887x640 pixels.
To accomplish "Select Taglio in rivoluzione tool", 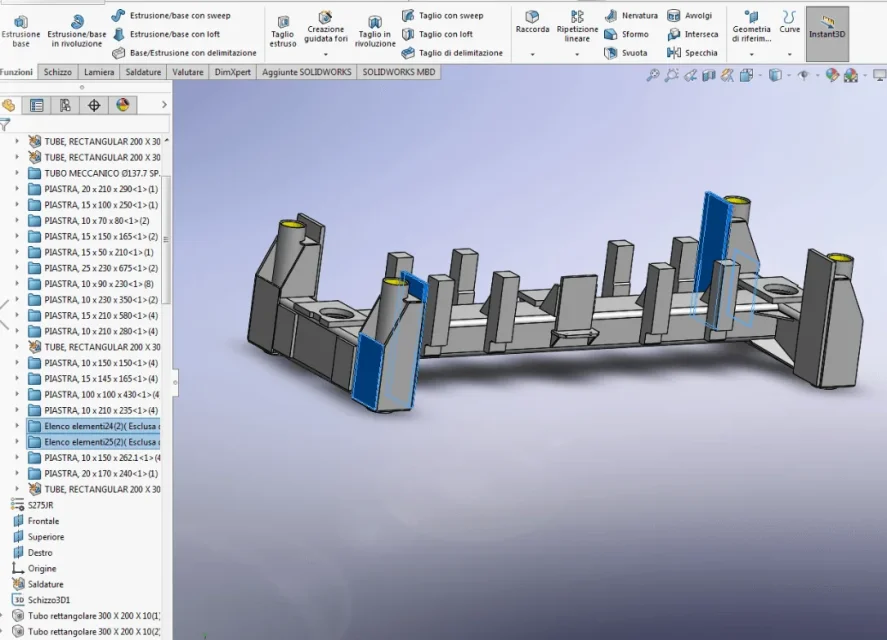I will [375, 32].
